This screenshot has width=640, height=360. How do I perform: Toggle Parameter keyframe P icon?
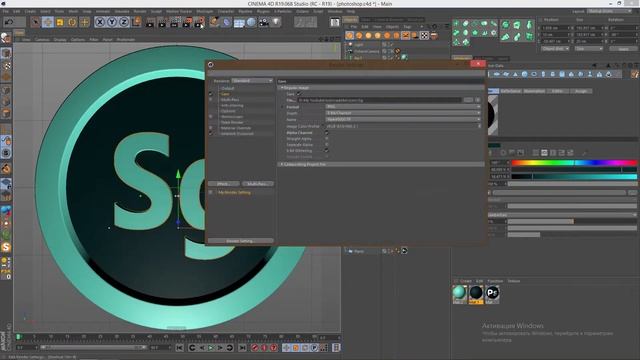click(314, 348)
